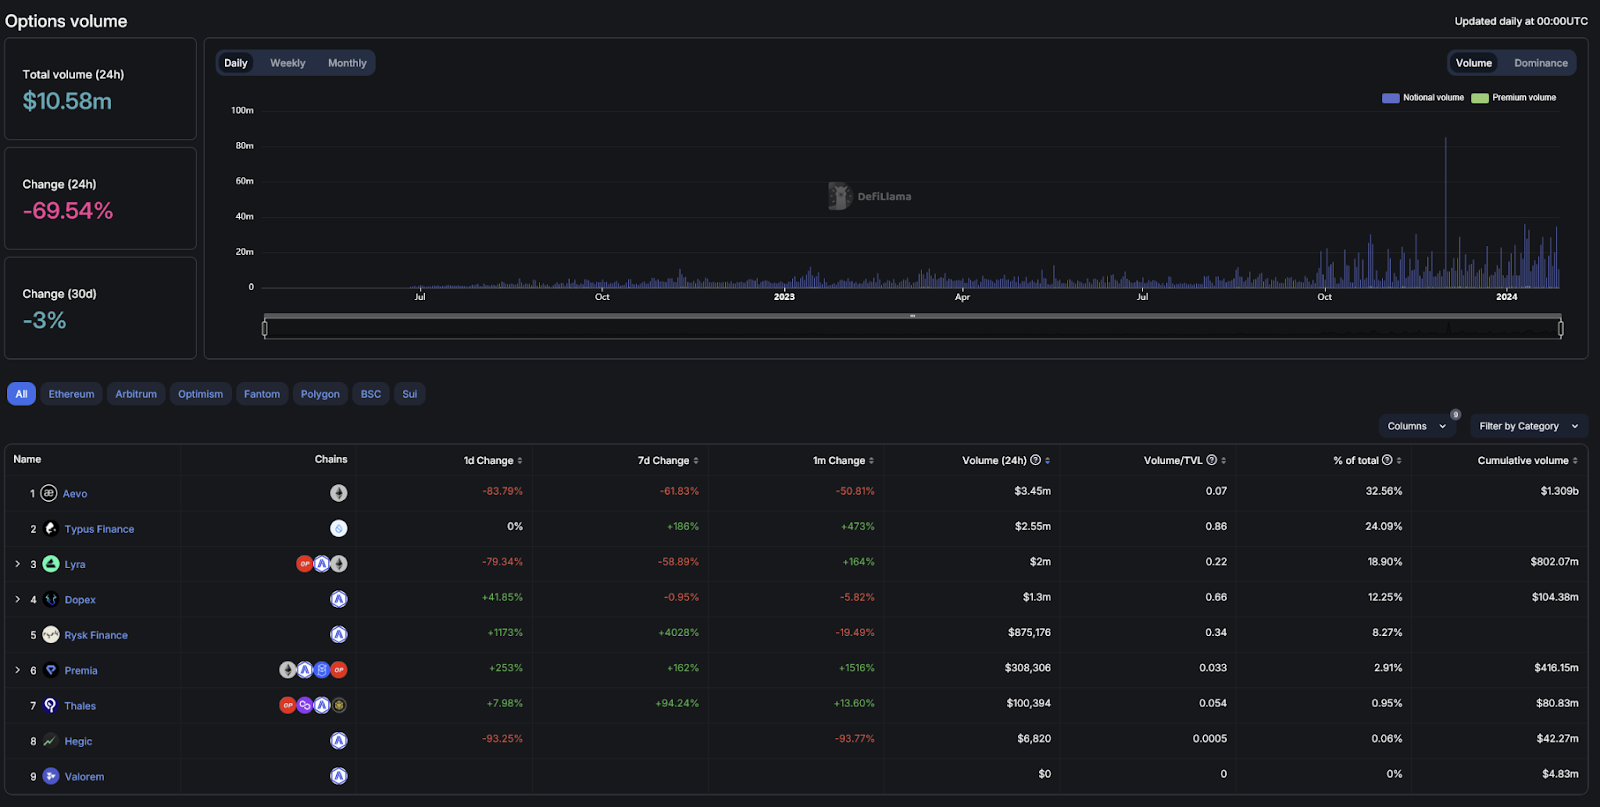Click the Hegic logo icon

point(51,741)
